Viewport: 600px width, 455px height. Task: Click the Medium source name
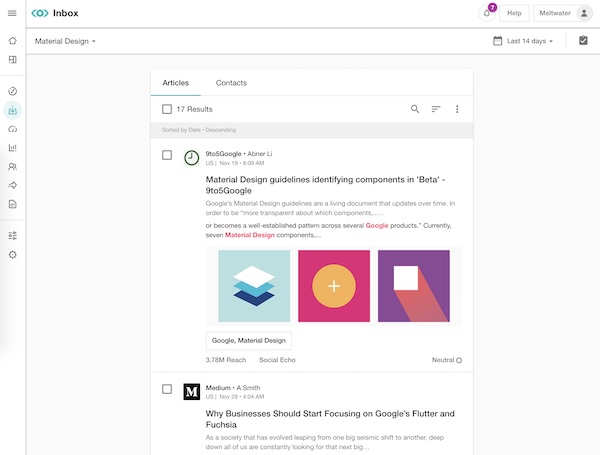[218, 388]
